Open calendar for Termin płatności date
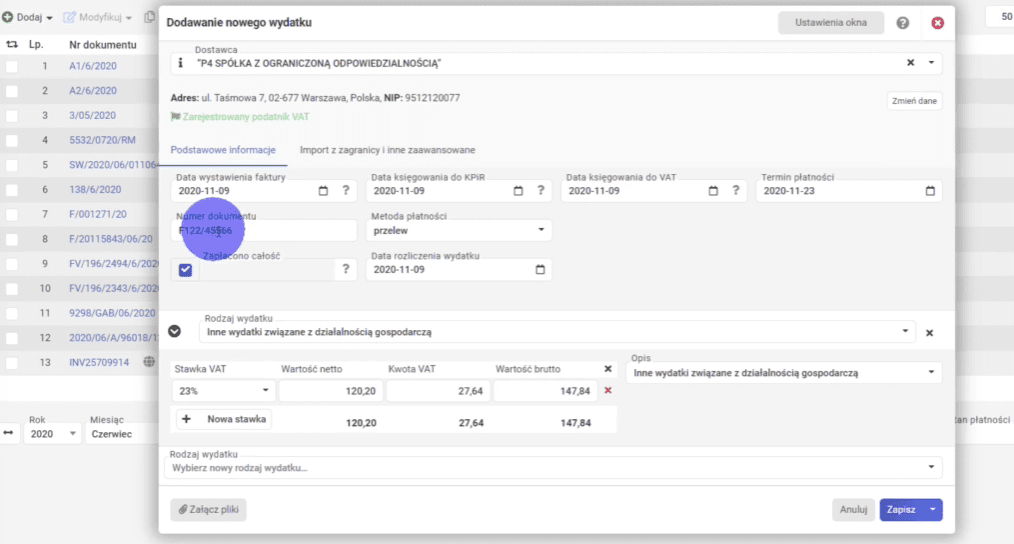The width and height of the screenshot is (1014, 544). [x=930, y=191]
